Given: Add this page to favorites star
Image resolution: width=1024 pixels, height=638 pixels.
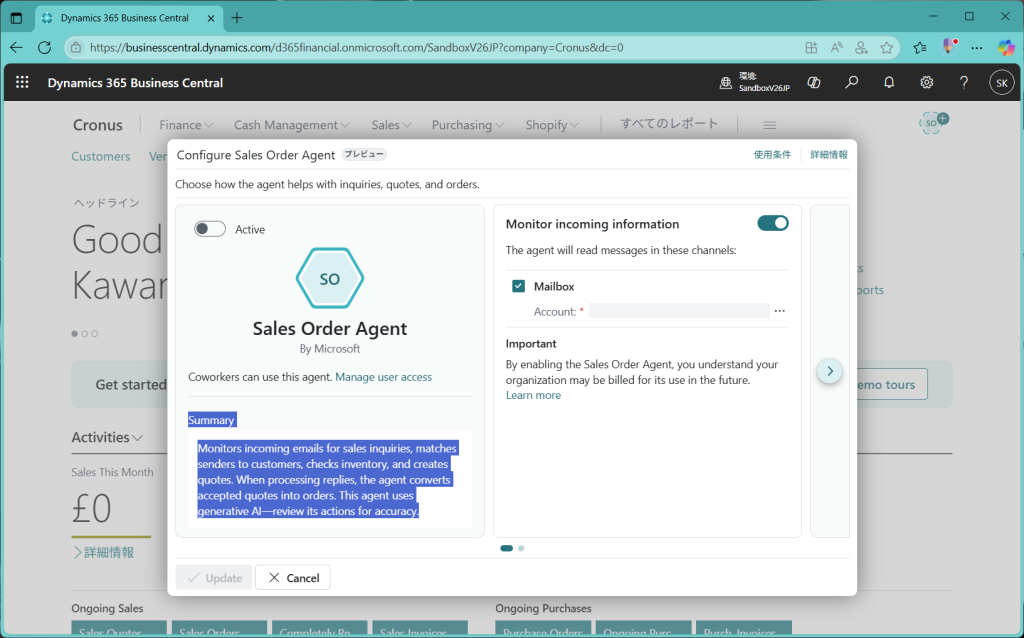Looking at the screenshot, I should (886, 47).
